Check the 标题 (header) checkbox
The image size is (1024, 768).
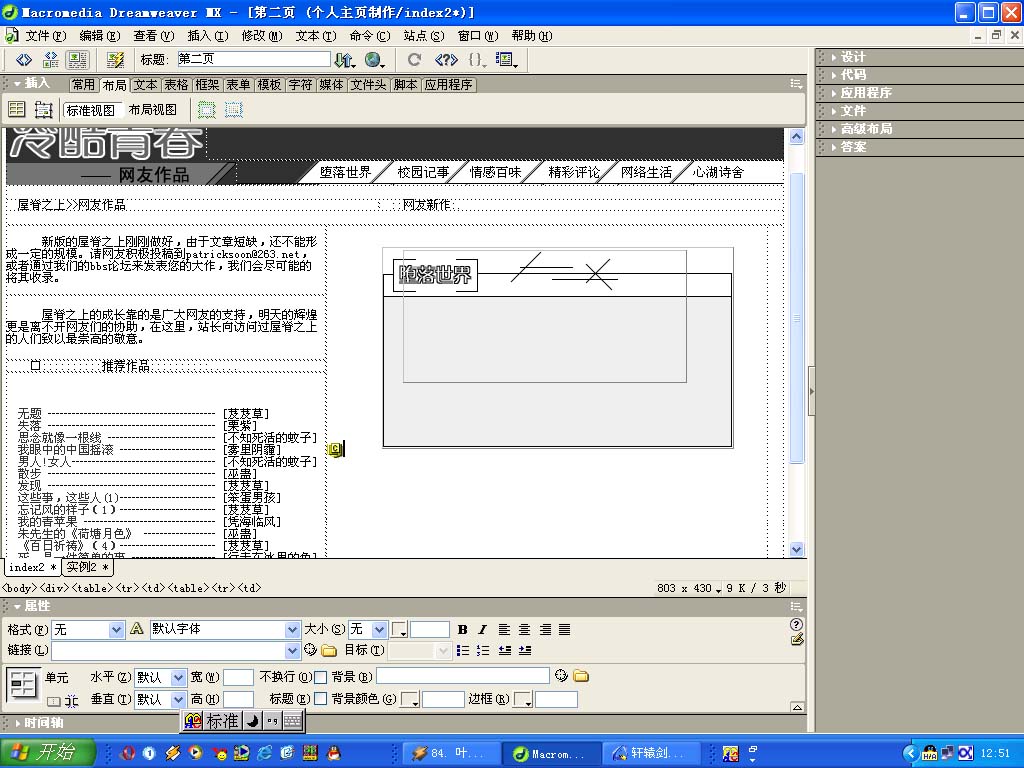pyautogui.click(x=320, y=699)
